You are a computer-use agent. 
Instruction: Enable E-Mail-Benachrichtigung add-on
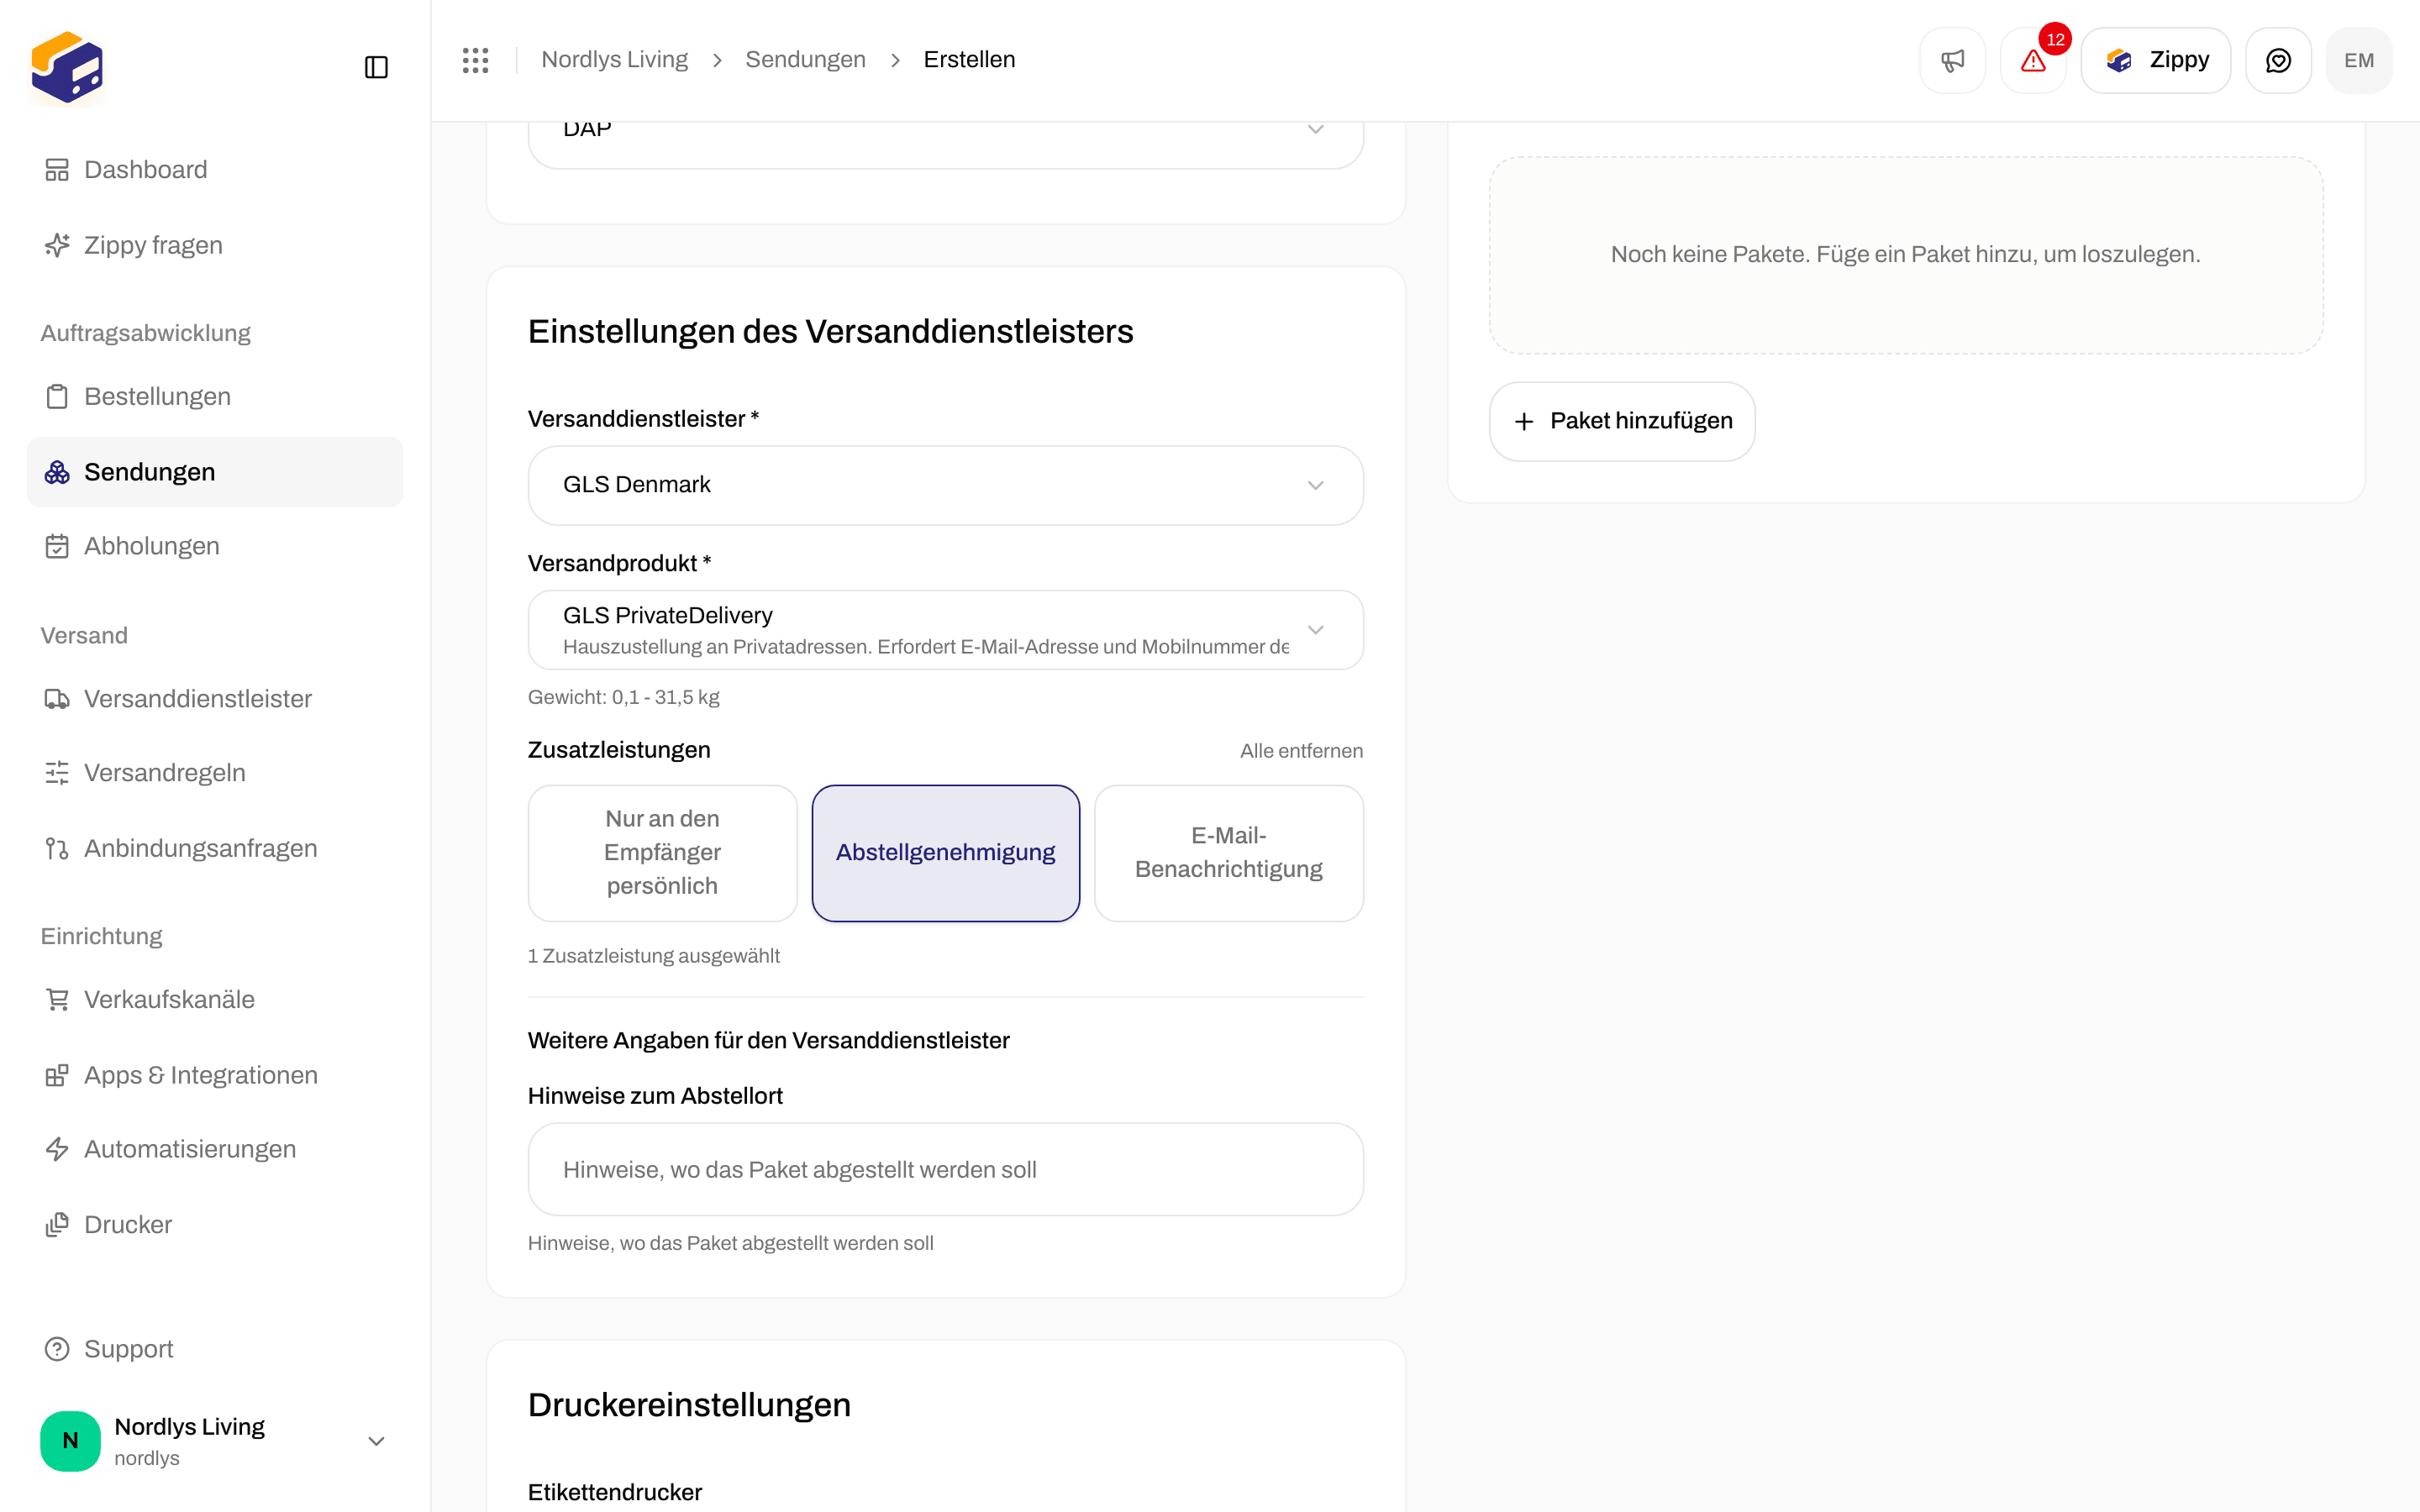[1228, 853]
